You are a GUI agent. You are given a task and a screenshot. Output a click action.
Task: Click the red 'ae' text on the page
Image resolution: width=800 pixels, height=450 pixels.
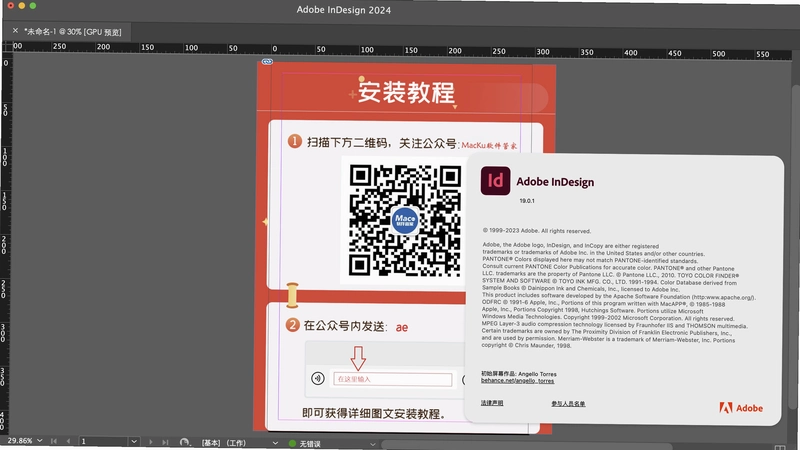[x=402, y=328]
